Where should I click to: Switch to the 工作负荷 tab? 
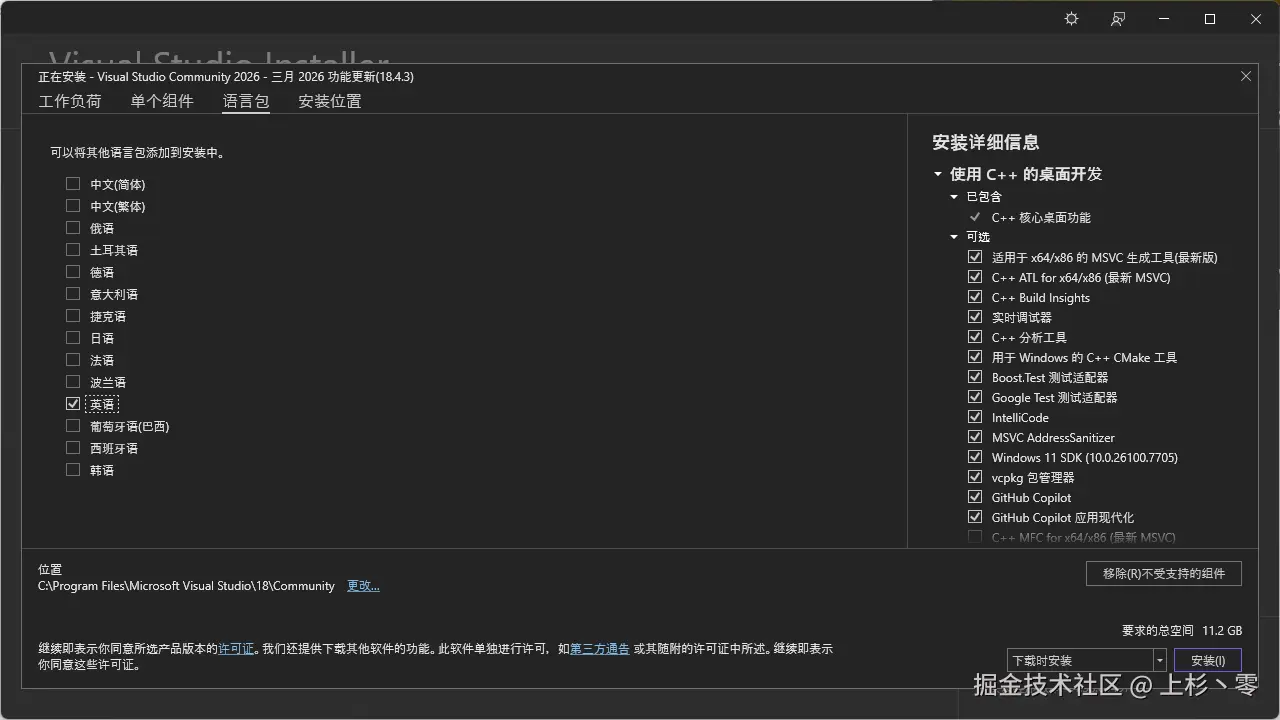click(x=70, y=101)
